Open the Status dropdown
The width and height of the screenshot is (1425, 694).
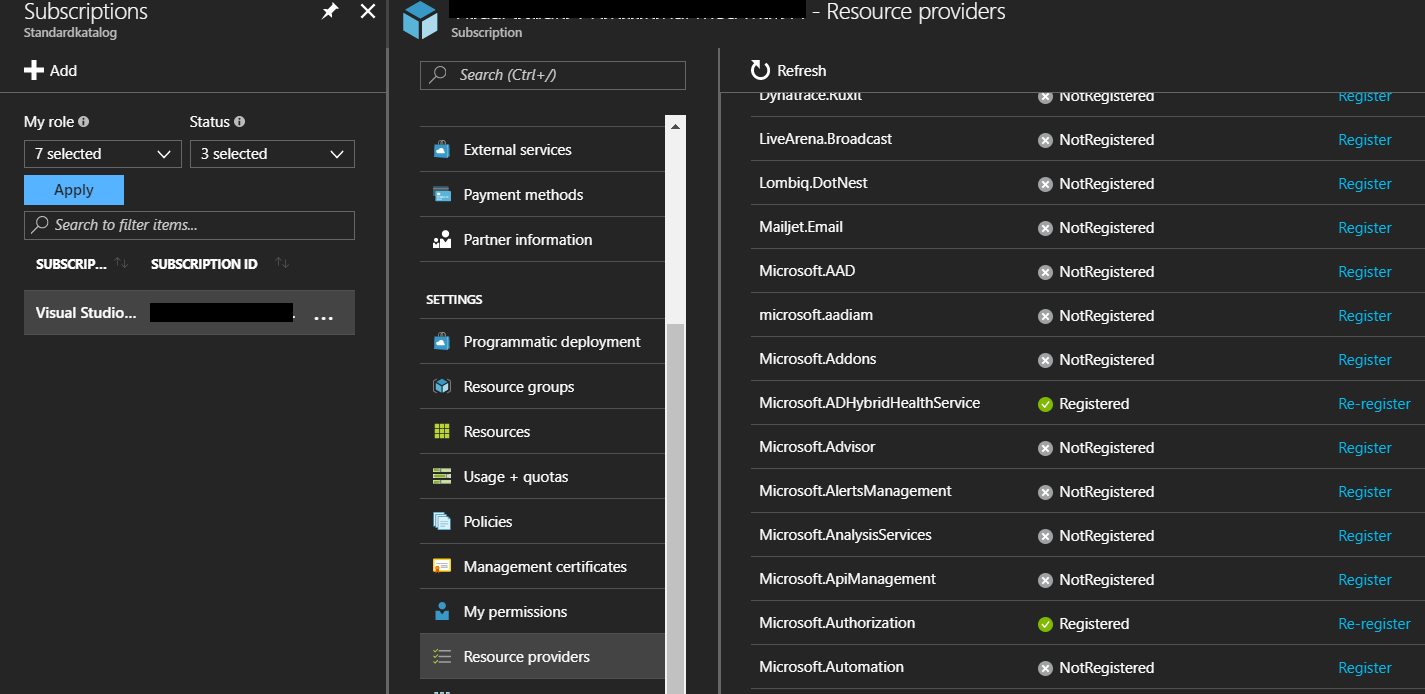tap(272, 154)
